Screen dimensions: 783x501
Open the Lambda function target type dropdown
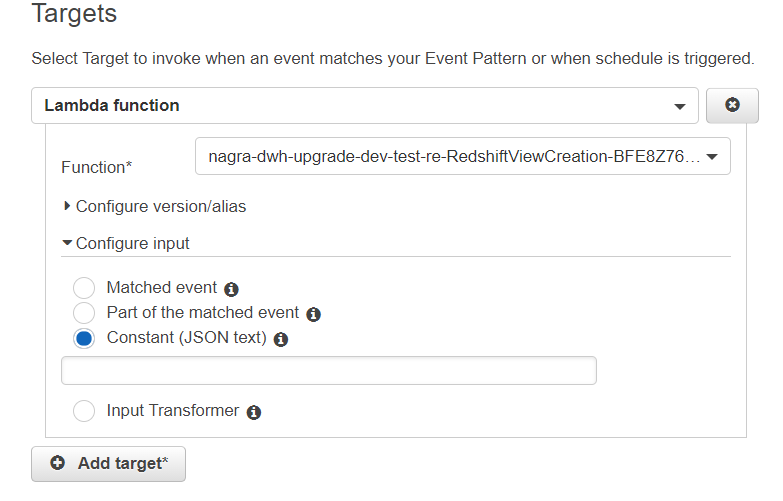[364, 106]
